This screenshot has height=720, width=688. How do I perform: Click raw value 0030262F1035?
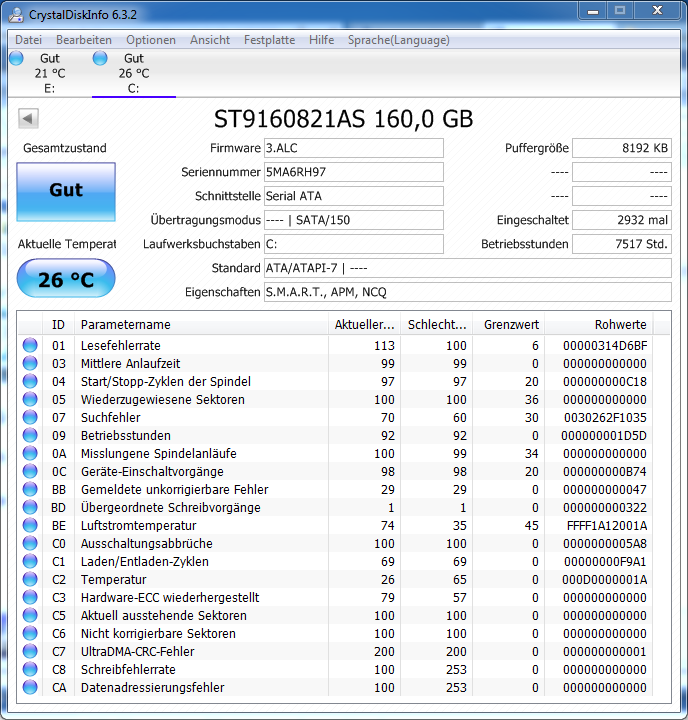tap(605, 417)
